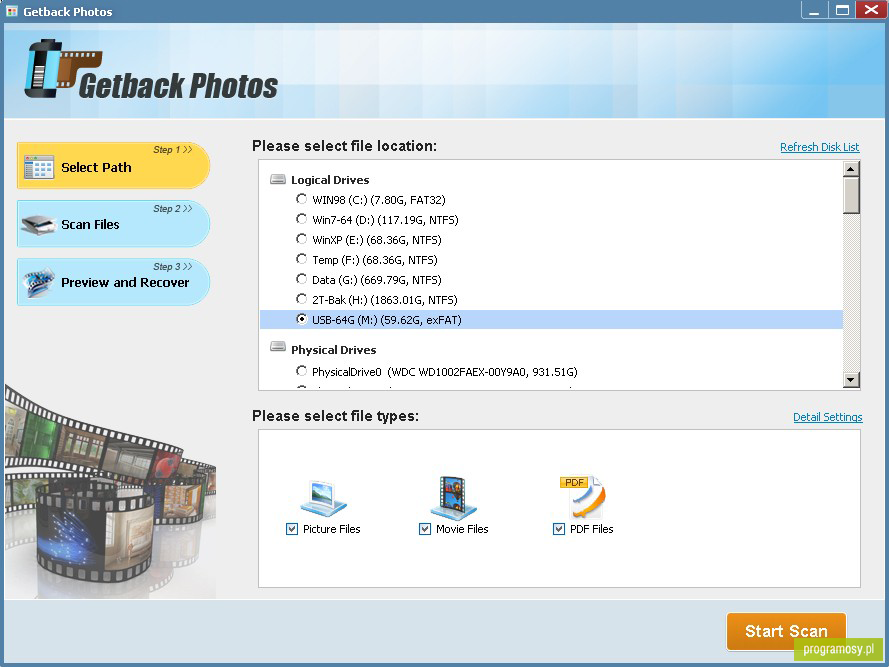Select the USB-64G (M:) drive radio button
Viewport: 889px width, 667px height.
pos(302,319)
